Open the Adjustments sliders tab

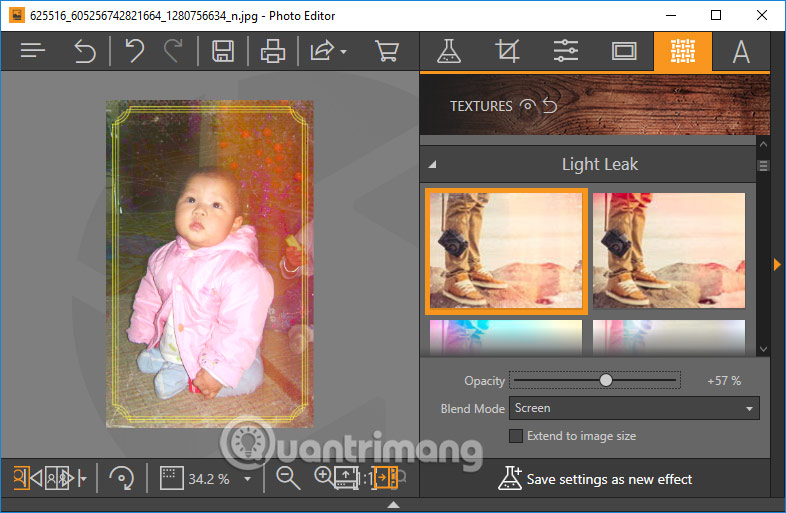click(x=565, y=51)
